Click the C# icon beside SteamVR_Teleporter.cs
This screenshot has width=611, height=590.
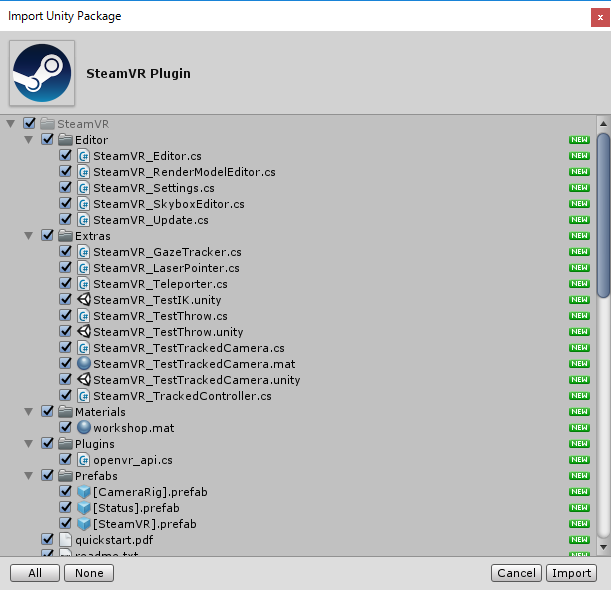coord(83,284)
